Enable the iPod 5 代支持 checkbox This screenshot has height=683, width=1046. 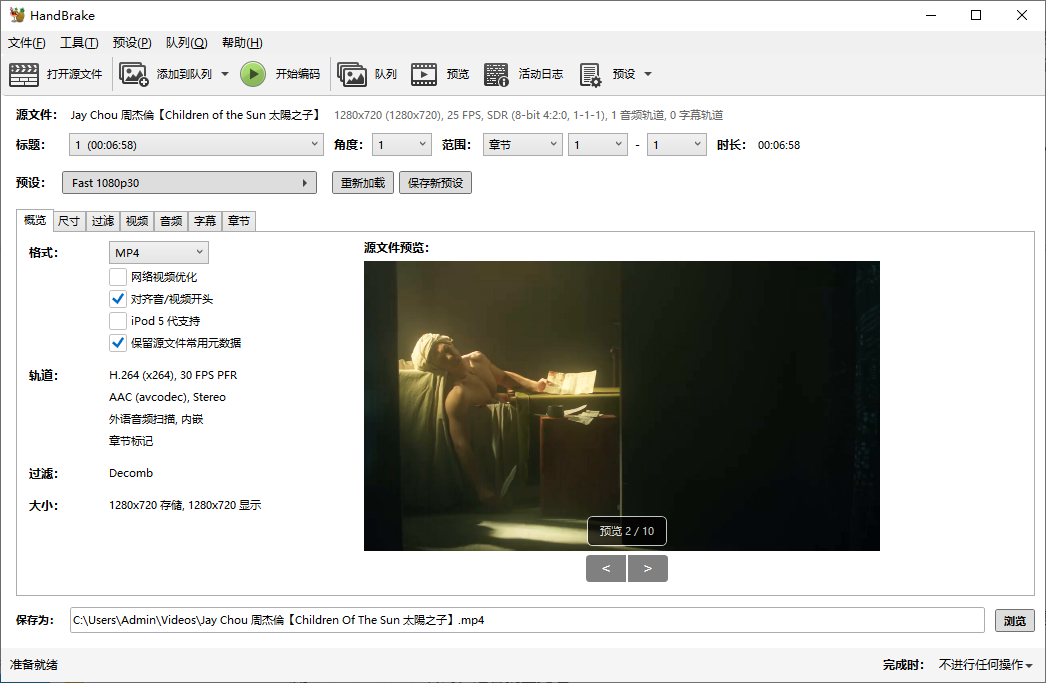click(117, 321)
